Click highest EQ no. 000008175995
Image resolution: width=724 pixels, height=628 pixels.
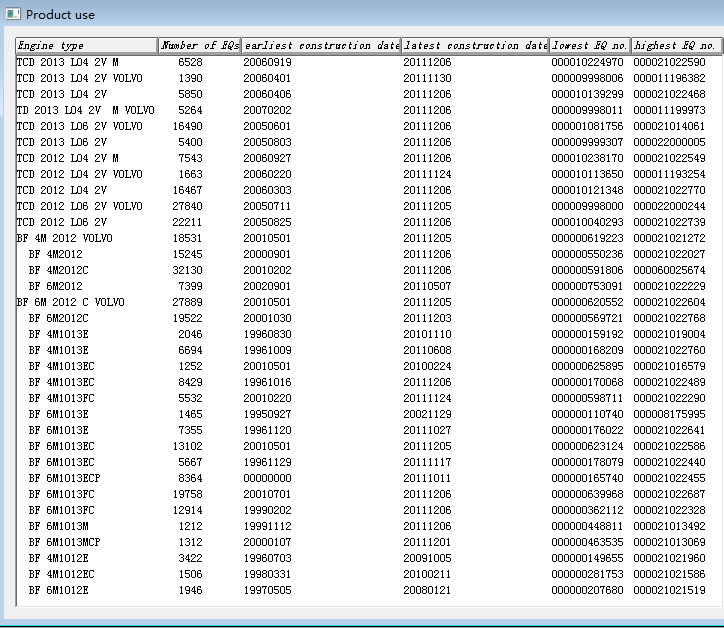click(x=670, y=414)
